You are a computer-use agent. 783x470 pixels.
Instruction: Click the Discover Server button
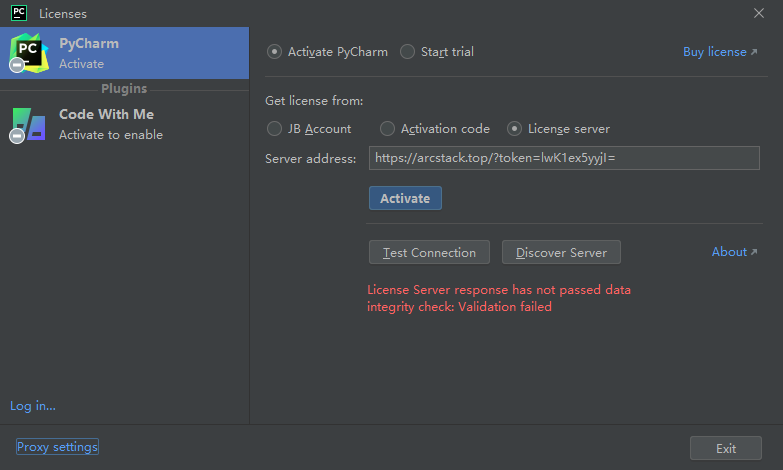tap(561, 252)
